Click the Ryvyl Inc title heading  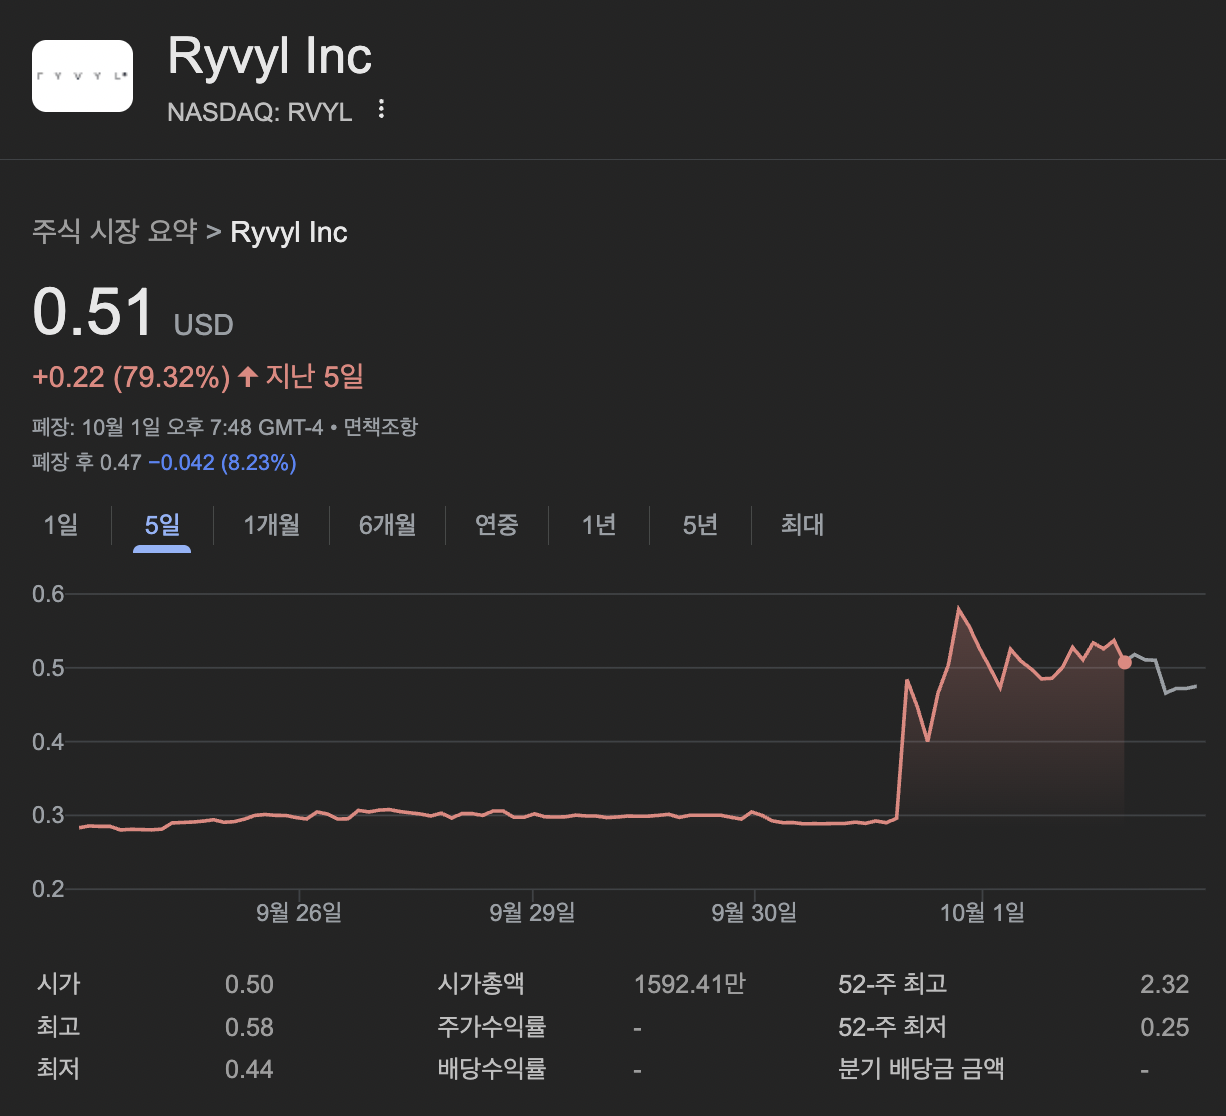pos(270,56)
